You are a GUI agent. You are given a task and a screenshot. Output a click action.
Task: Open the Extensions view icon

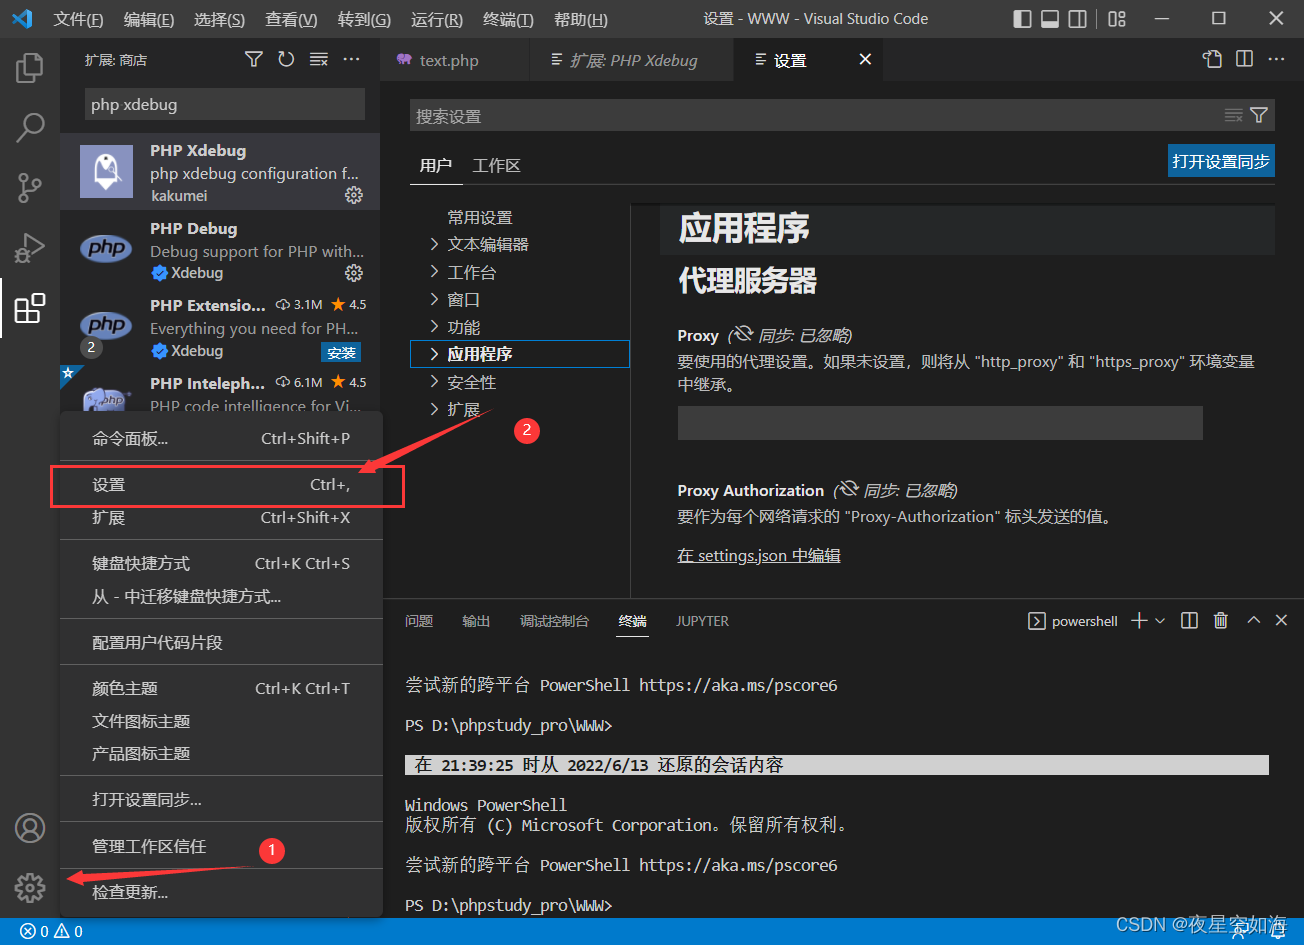(x=30, y=308)
